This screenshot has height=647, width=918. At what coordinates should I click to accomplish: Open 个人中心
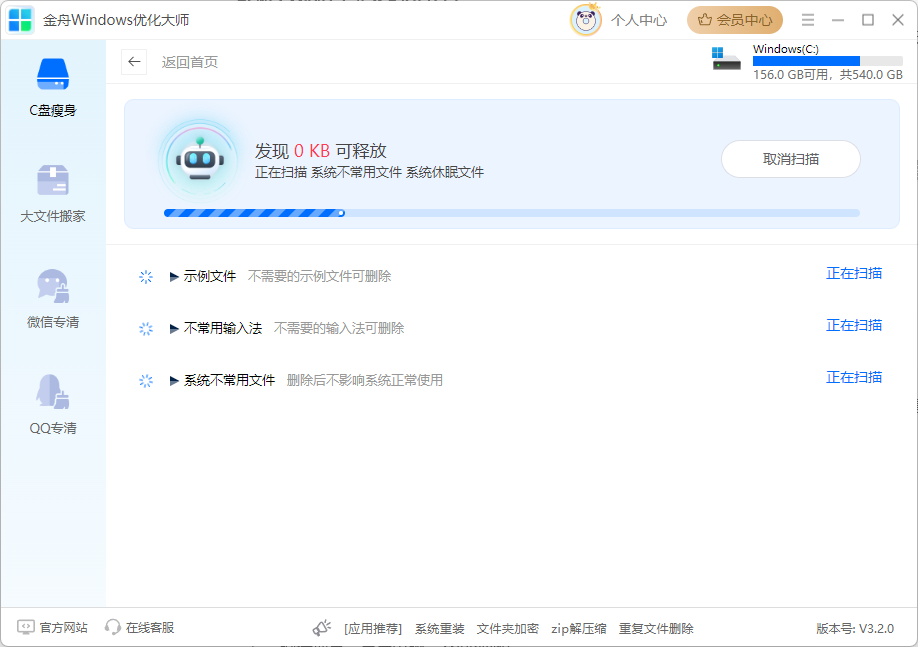click(x=639, y=20)
